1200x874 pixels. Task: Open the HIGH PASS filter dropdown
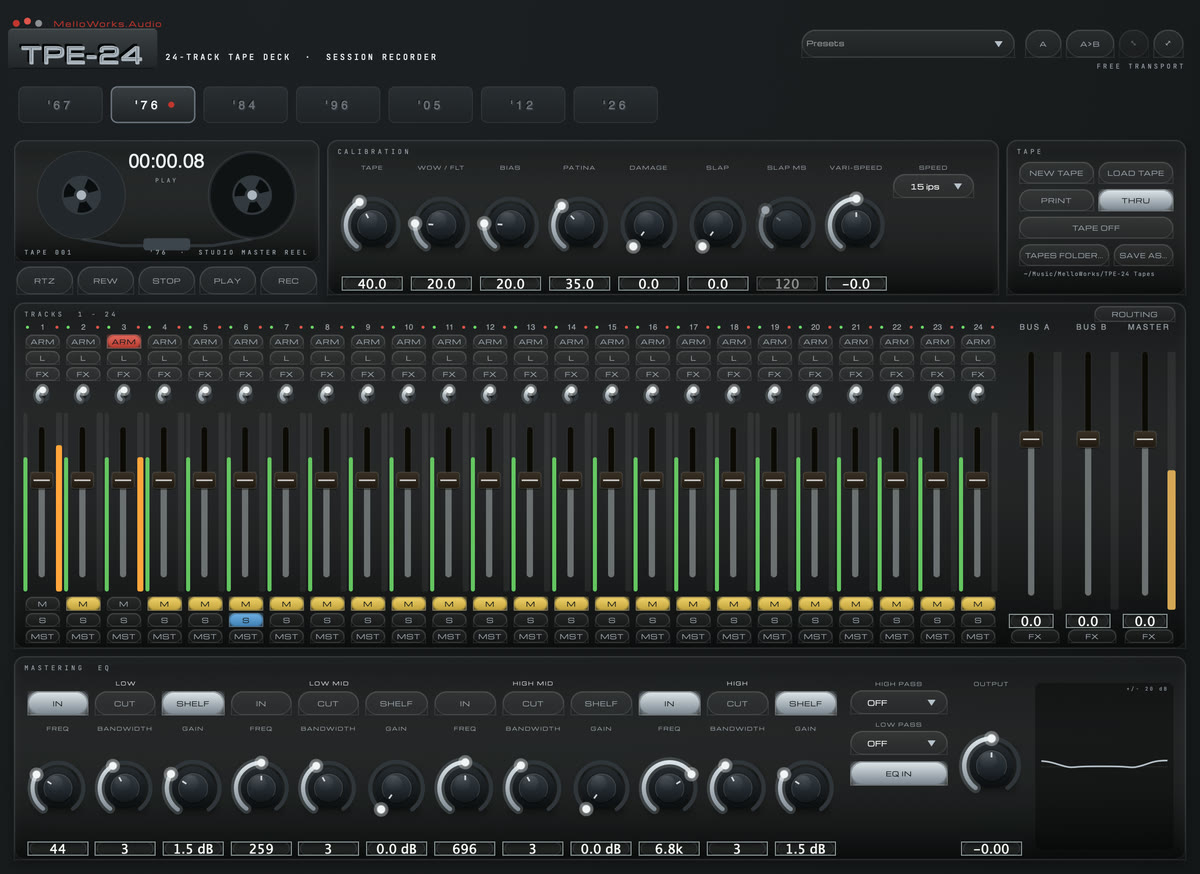point(899,703)
